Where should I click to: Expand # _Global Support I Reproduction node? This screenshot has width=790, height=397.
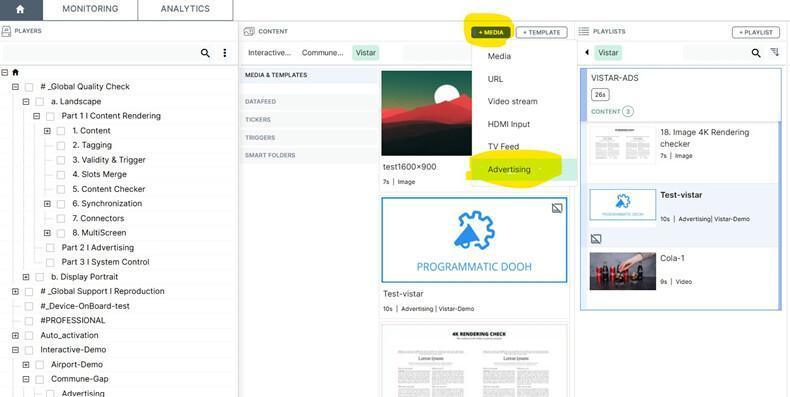pyautogui.click(x=15, y=292)
